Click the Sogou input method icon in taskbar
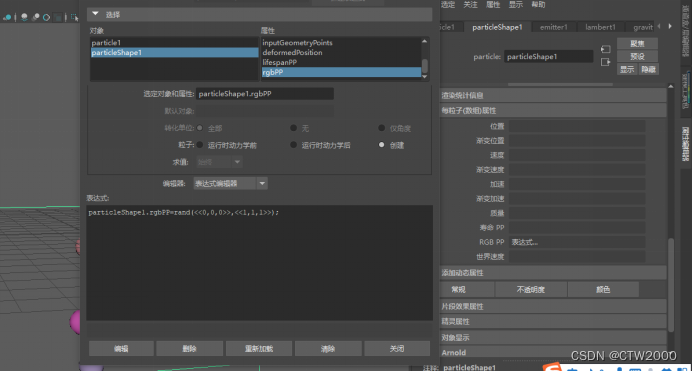Viewport: 693px width, 371px height. click(552, 367)
